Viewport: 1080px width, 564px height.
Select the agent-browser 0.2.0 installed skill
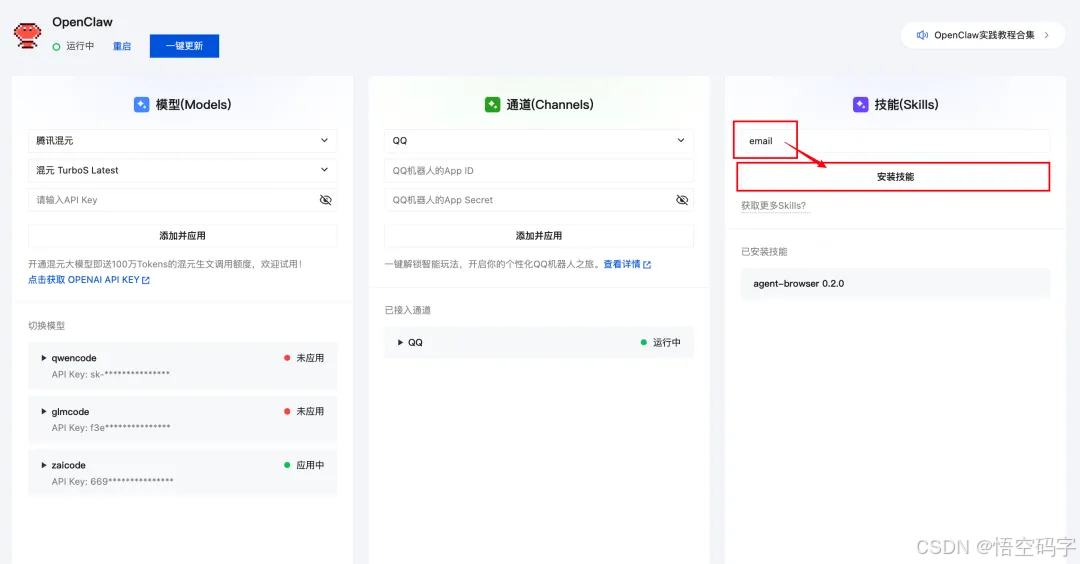coord(895,284)
